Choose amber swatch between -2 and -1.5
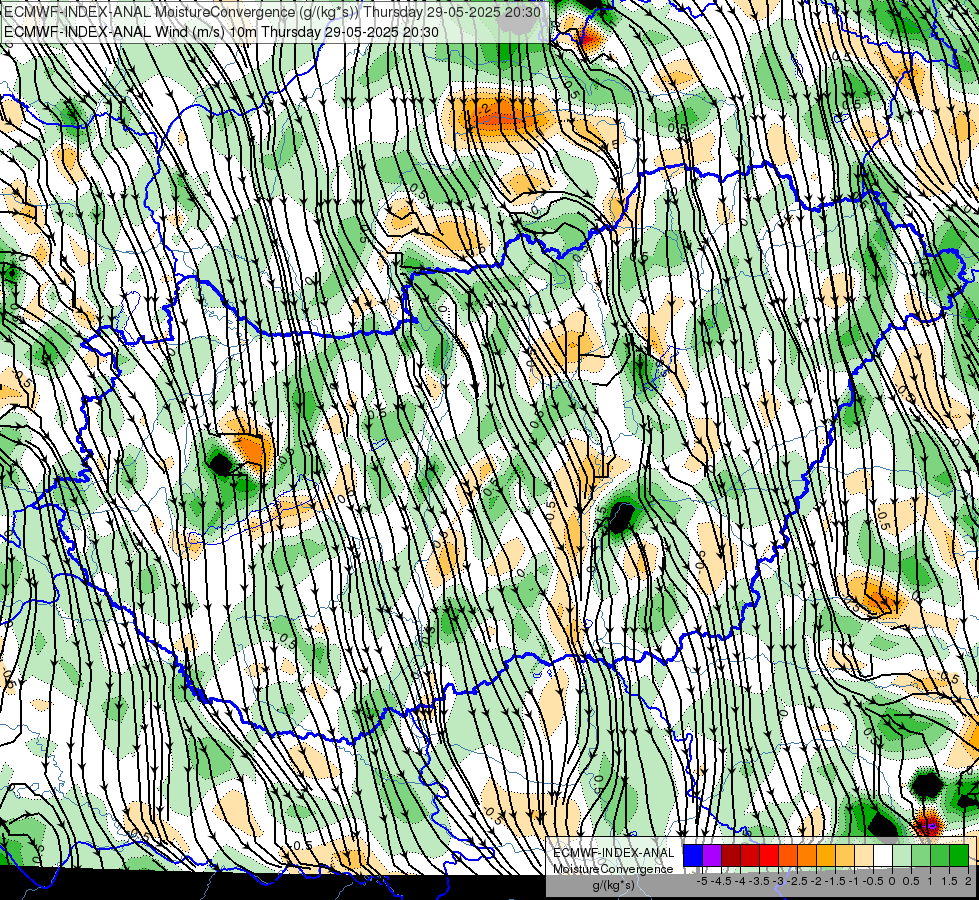Screen dimensions: 979x900 point(826,856)
